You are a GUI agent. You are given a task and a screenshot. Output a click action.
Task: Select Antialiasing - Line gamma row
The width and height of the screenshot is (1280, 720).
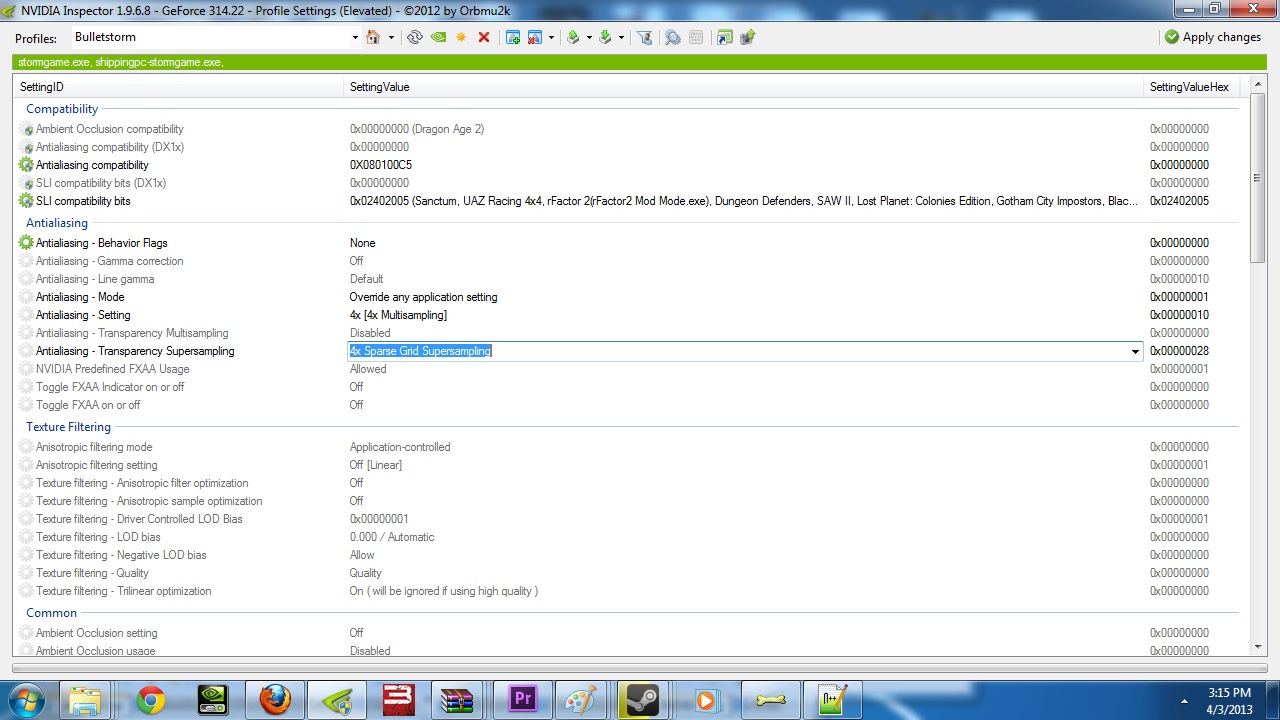coord(630,279)
